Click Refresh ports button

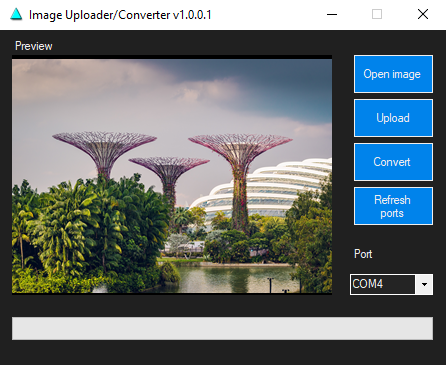[393, 206]
